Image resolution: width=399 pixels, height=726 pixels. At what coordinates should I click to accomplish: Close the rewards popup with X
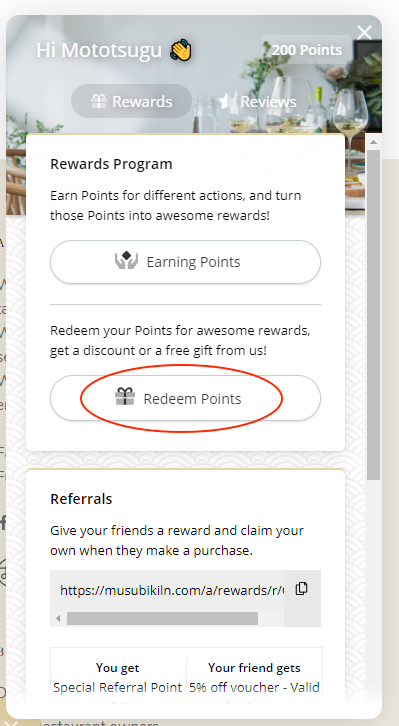tap(365, 32)
